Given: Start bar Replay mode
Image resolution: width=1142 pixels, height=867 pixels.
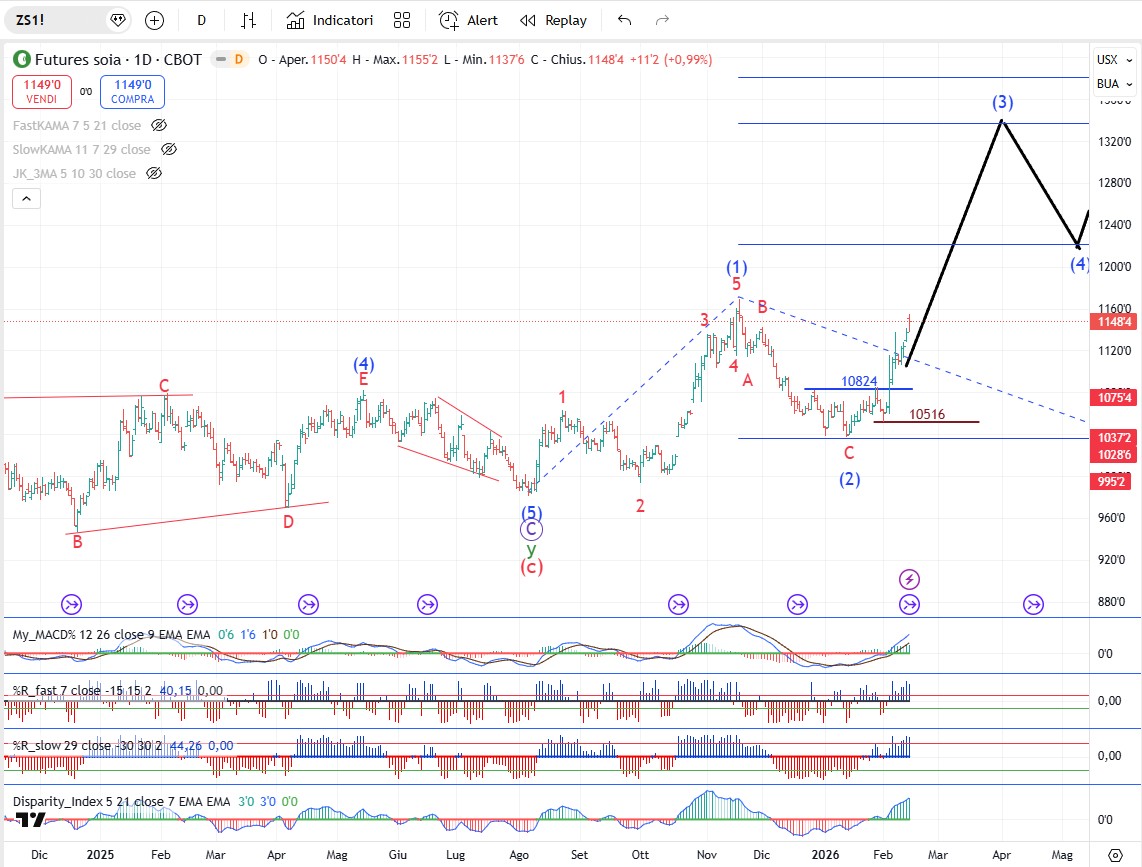Looking at the screenshot, I should [x=554, y=20].
